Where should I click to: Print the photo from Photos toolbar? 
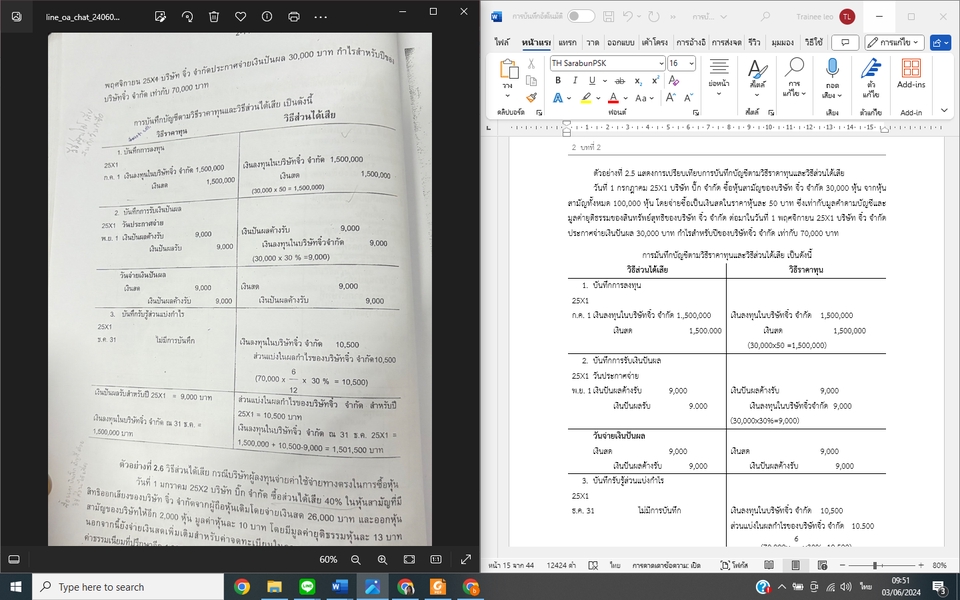[294, 17]
